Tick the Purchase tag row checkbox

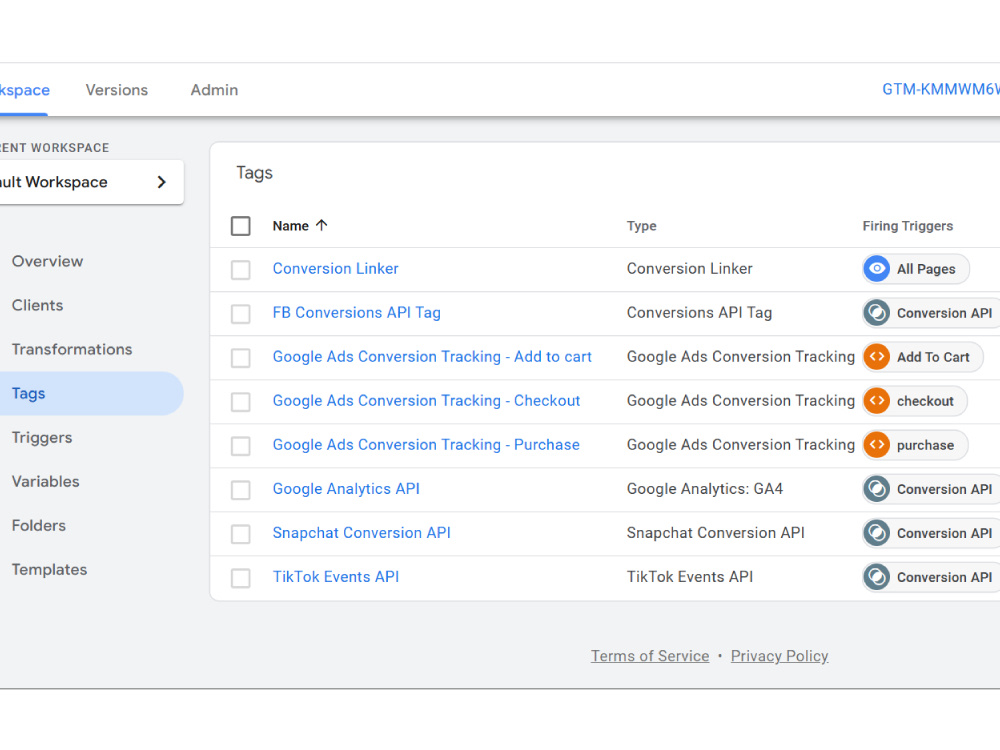[x=240, y=446]
